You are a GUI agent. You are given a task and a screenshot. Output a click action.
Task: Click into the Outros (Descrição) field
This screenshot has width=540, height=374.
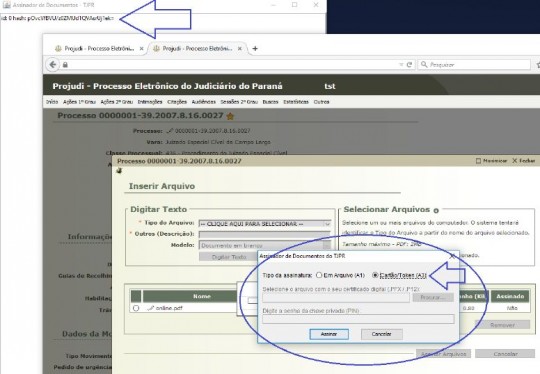[x=264, y=235]
